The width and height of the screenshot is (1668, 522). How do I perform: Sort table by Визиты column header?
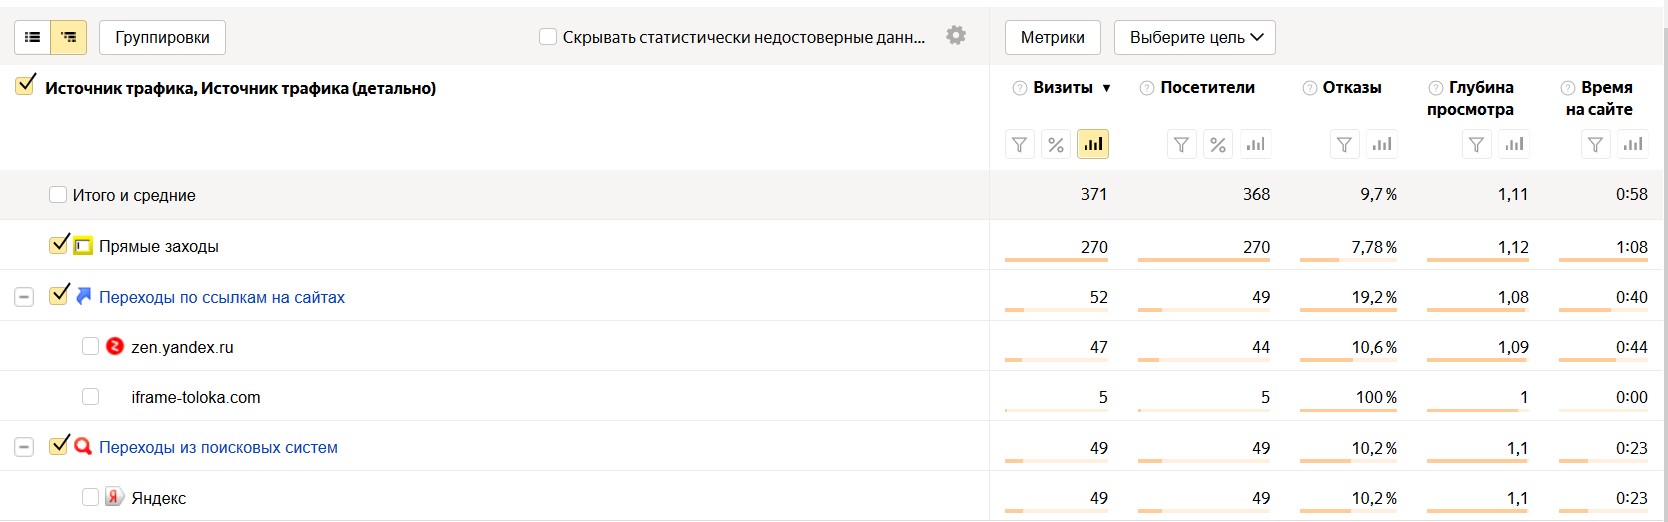[1063, 88]
